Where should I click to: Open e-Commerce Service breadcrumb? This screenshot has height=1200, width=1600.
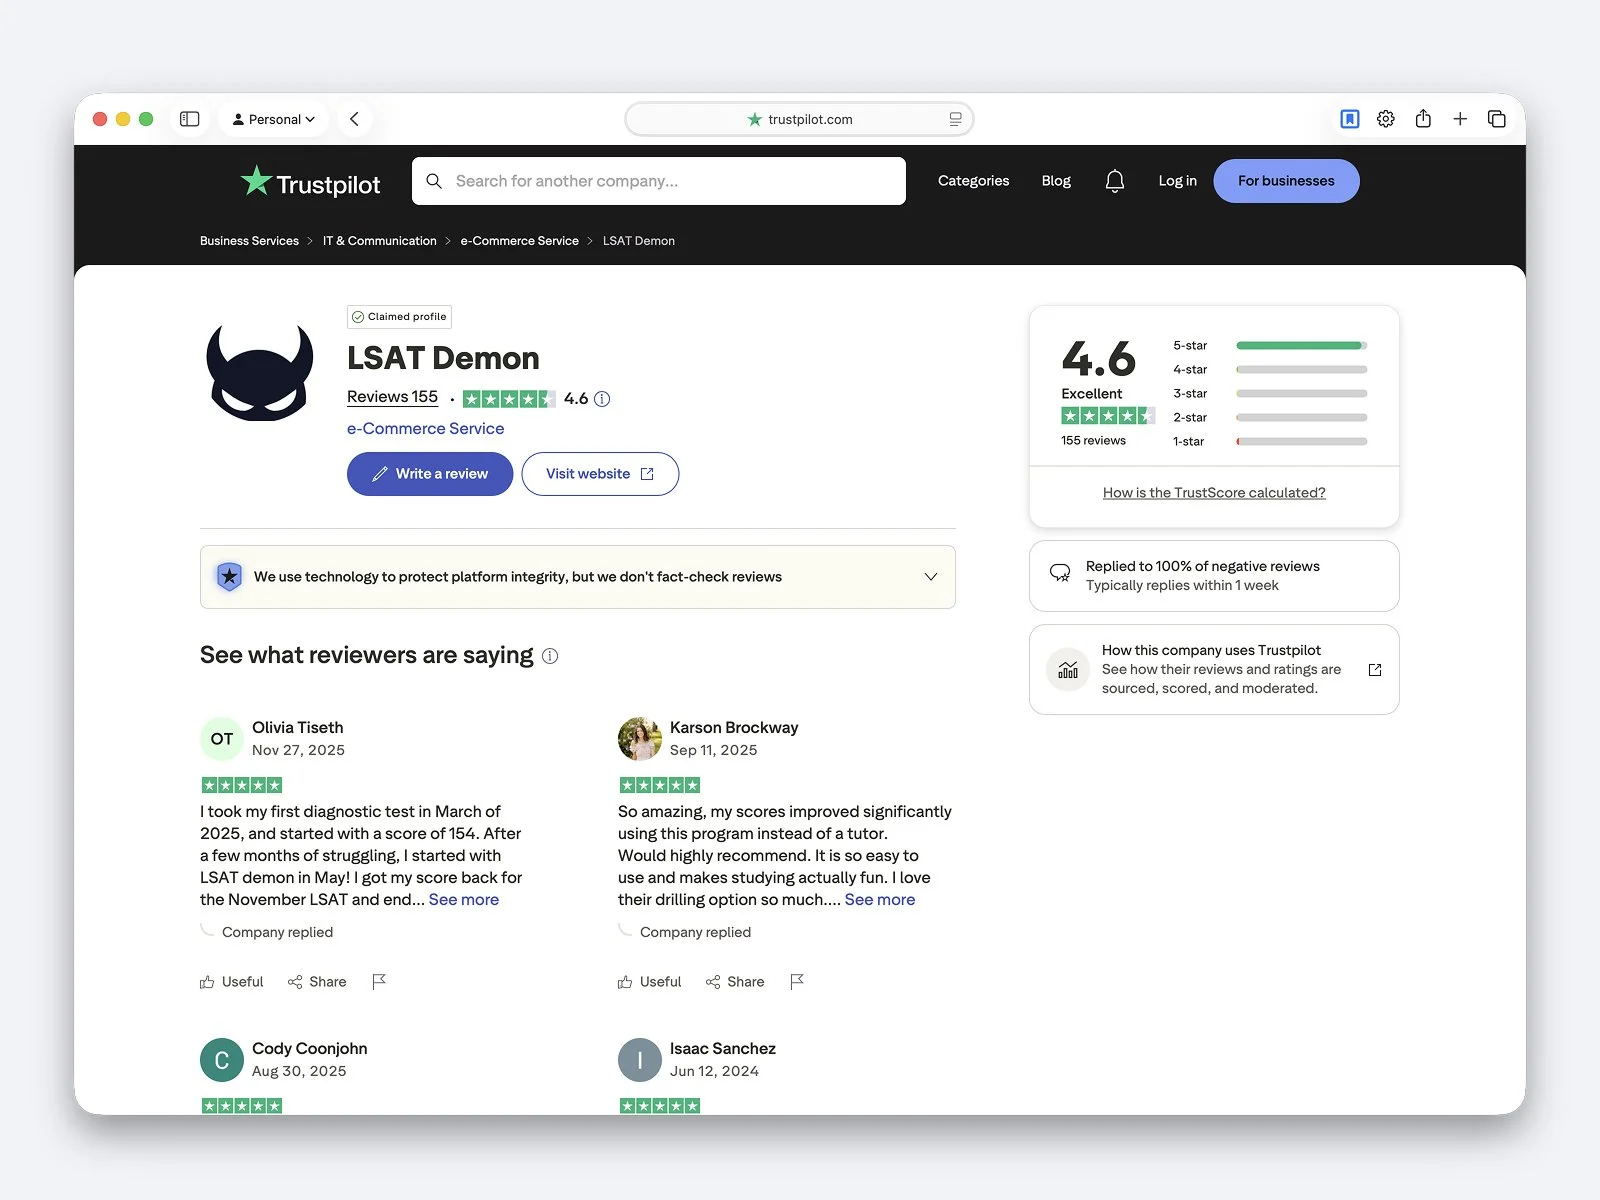(519, 241)
